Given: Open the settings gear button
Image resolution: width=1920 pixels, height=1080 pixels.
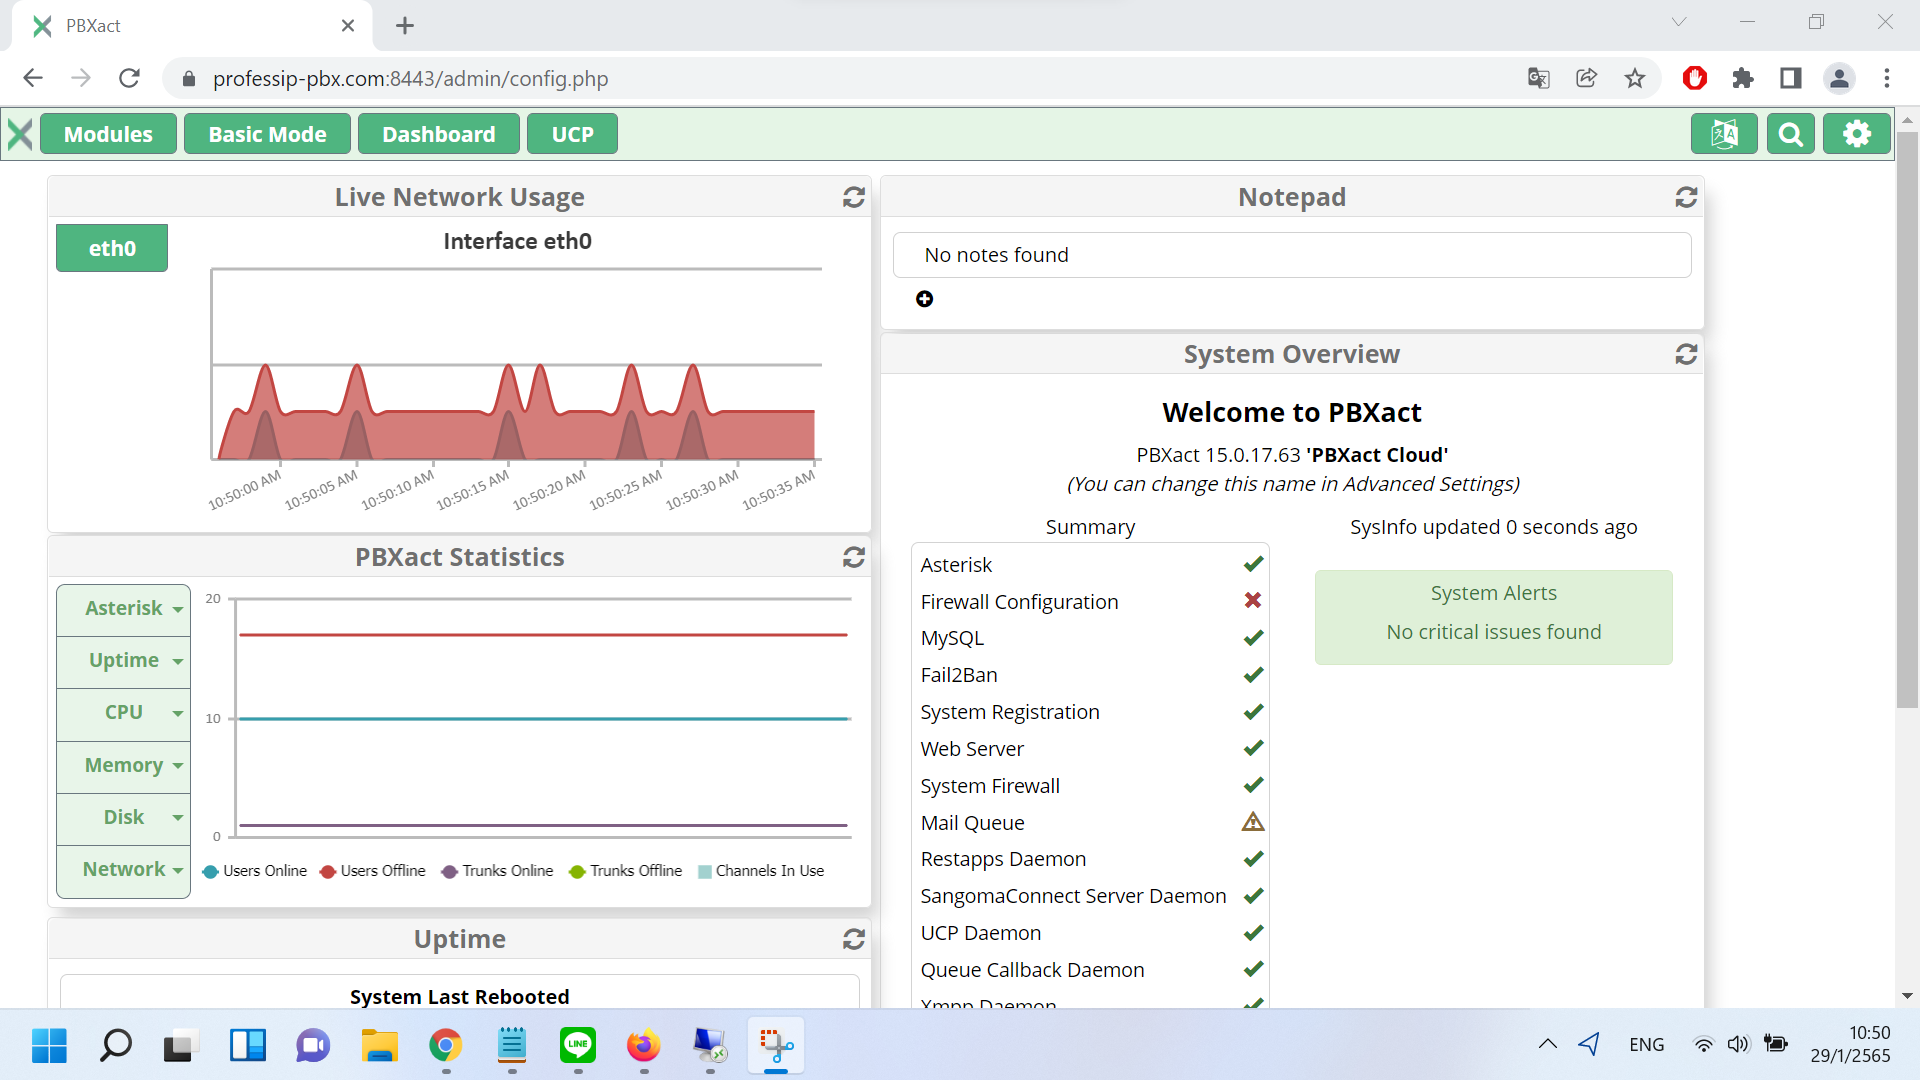Looking at the screenshot, I should click(x=1857, y=134).
